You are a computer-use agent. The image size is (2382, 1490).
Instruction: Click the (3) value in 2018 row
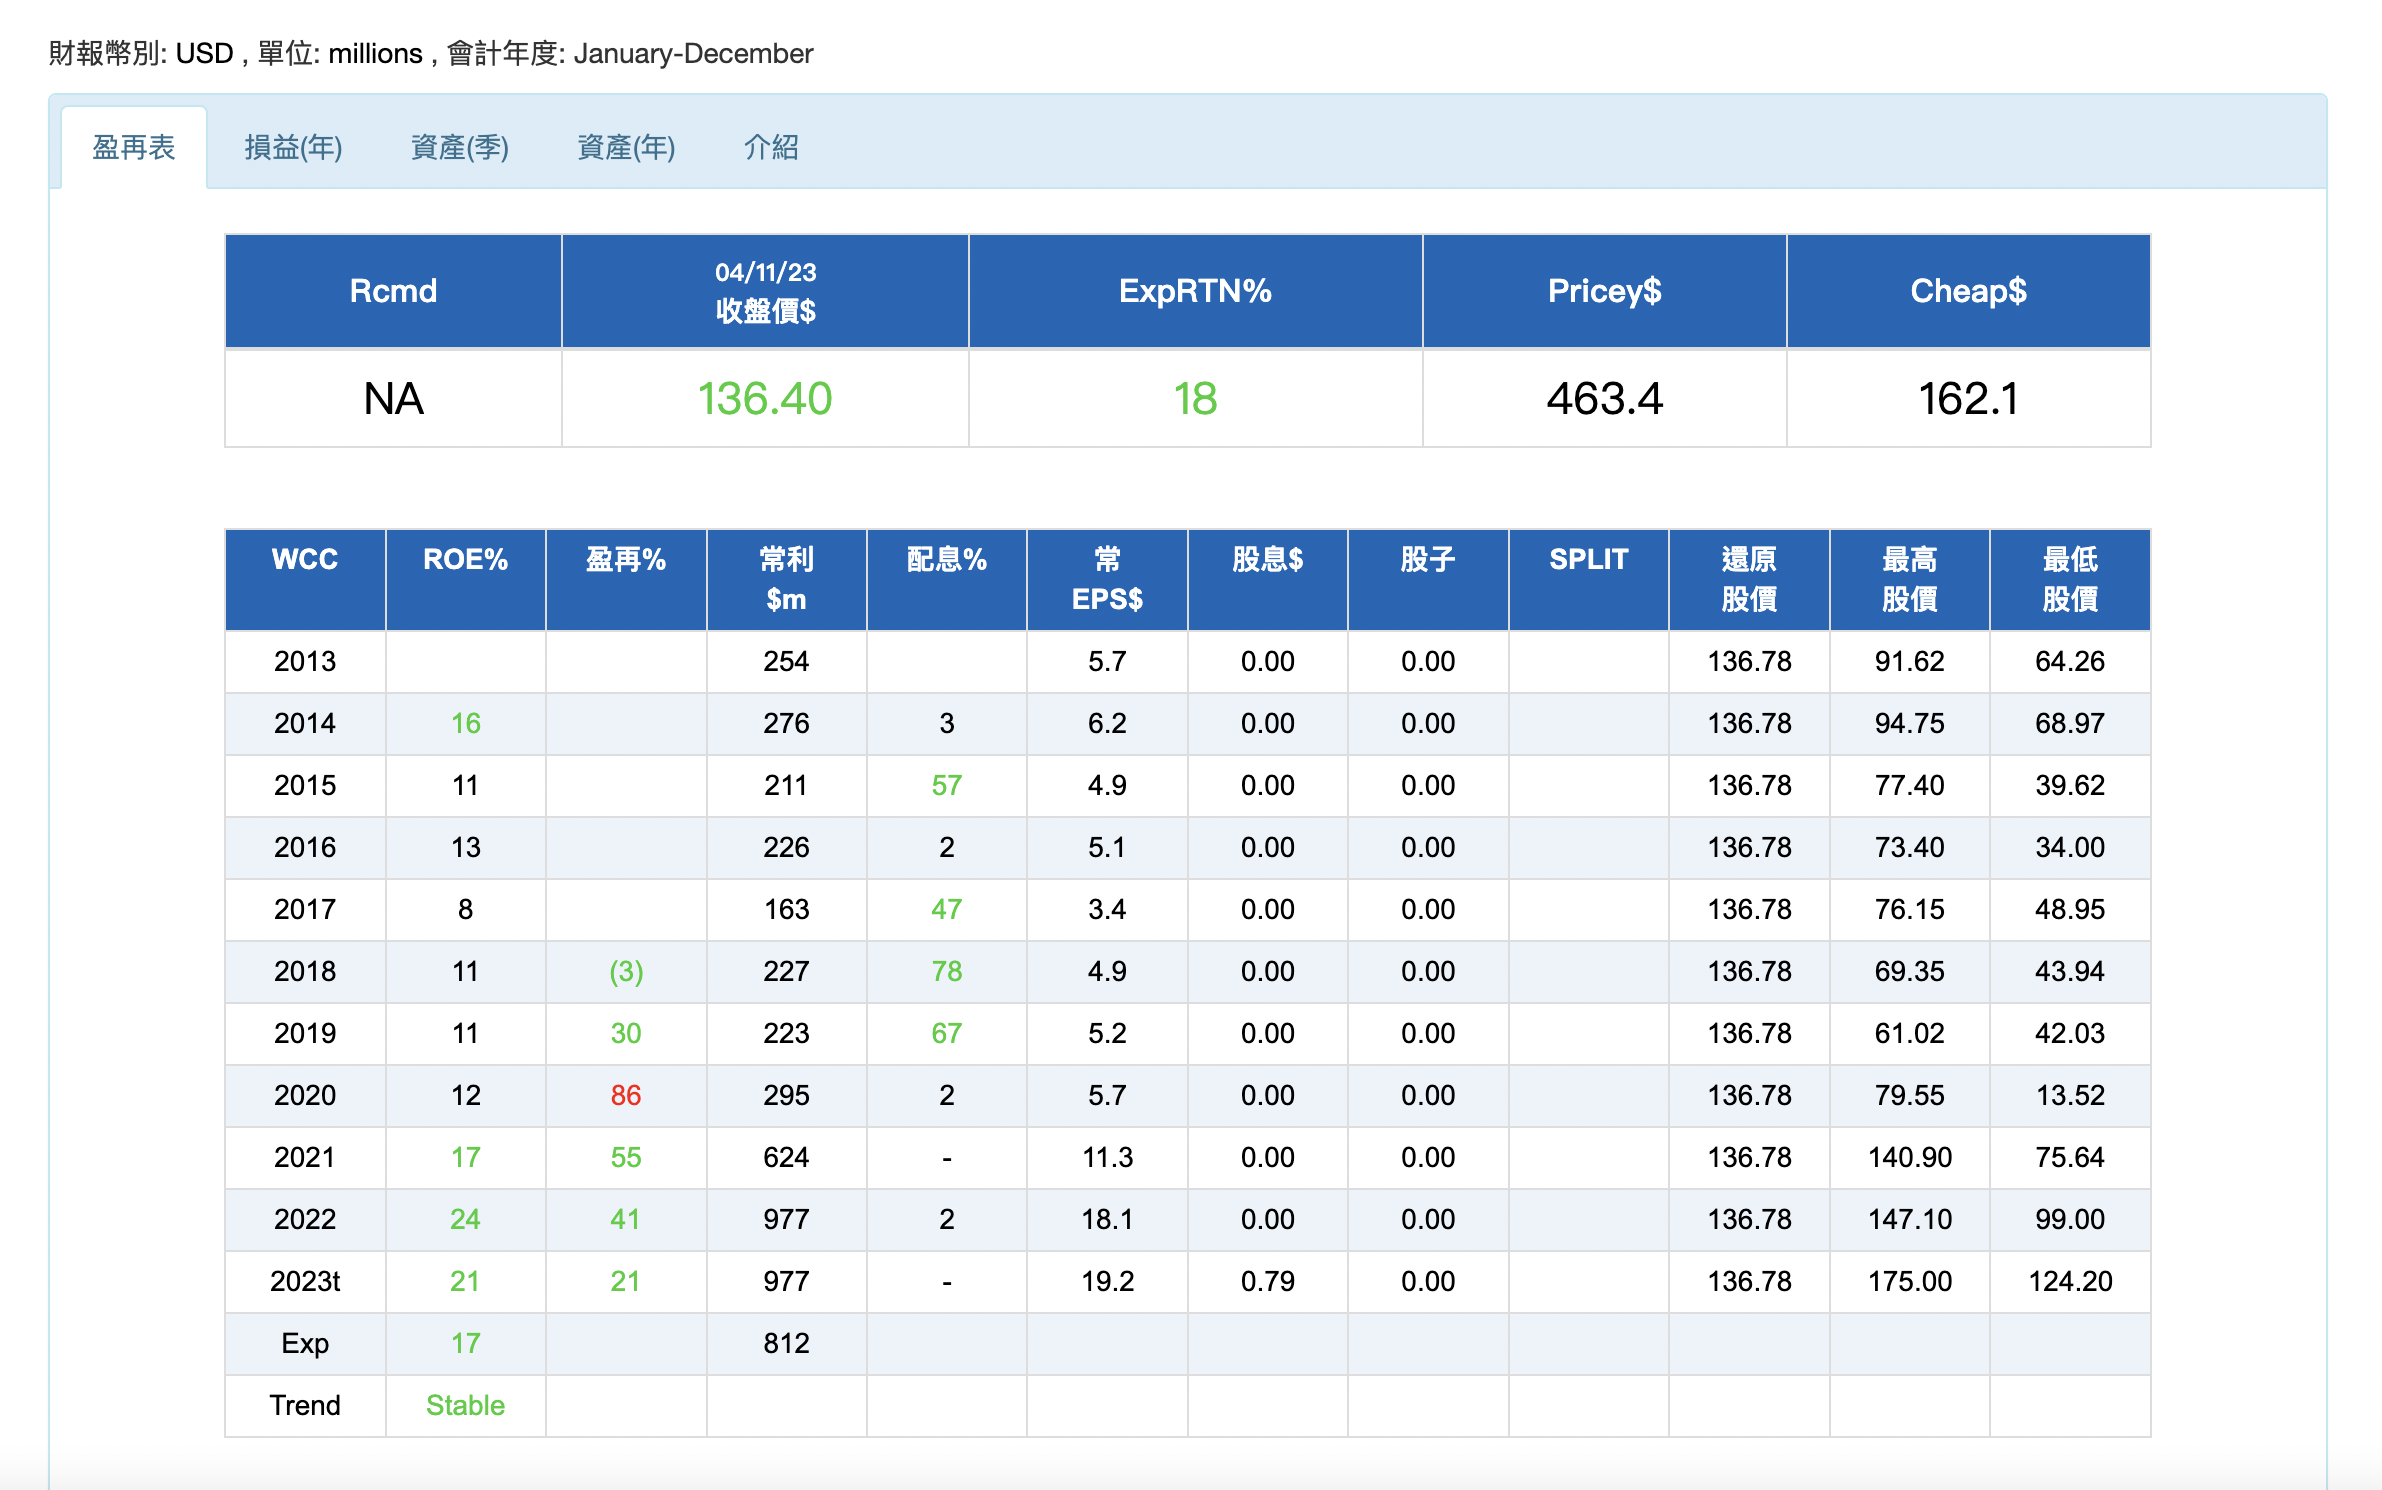click(626, 971)
